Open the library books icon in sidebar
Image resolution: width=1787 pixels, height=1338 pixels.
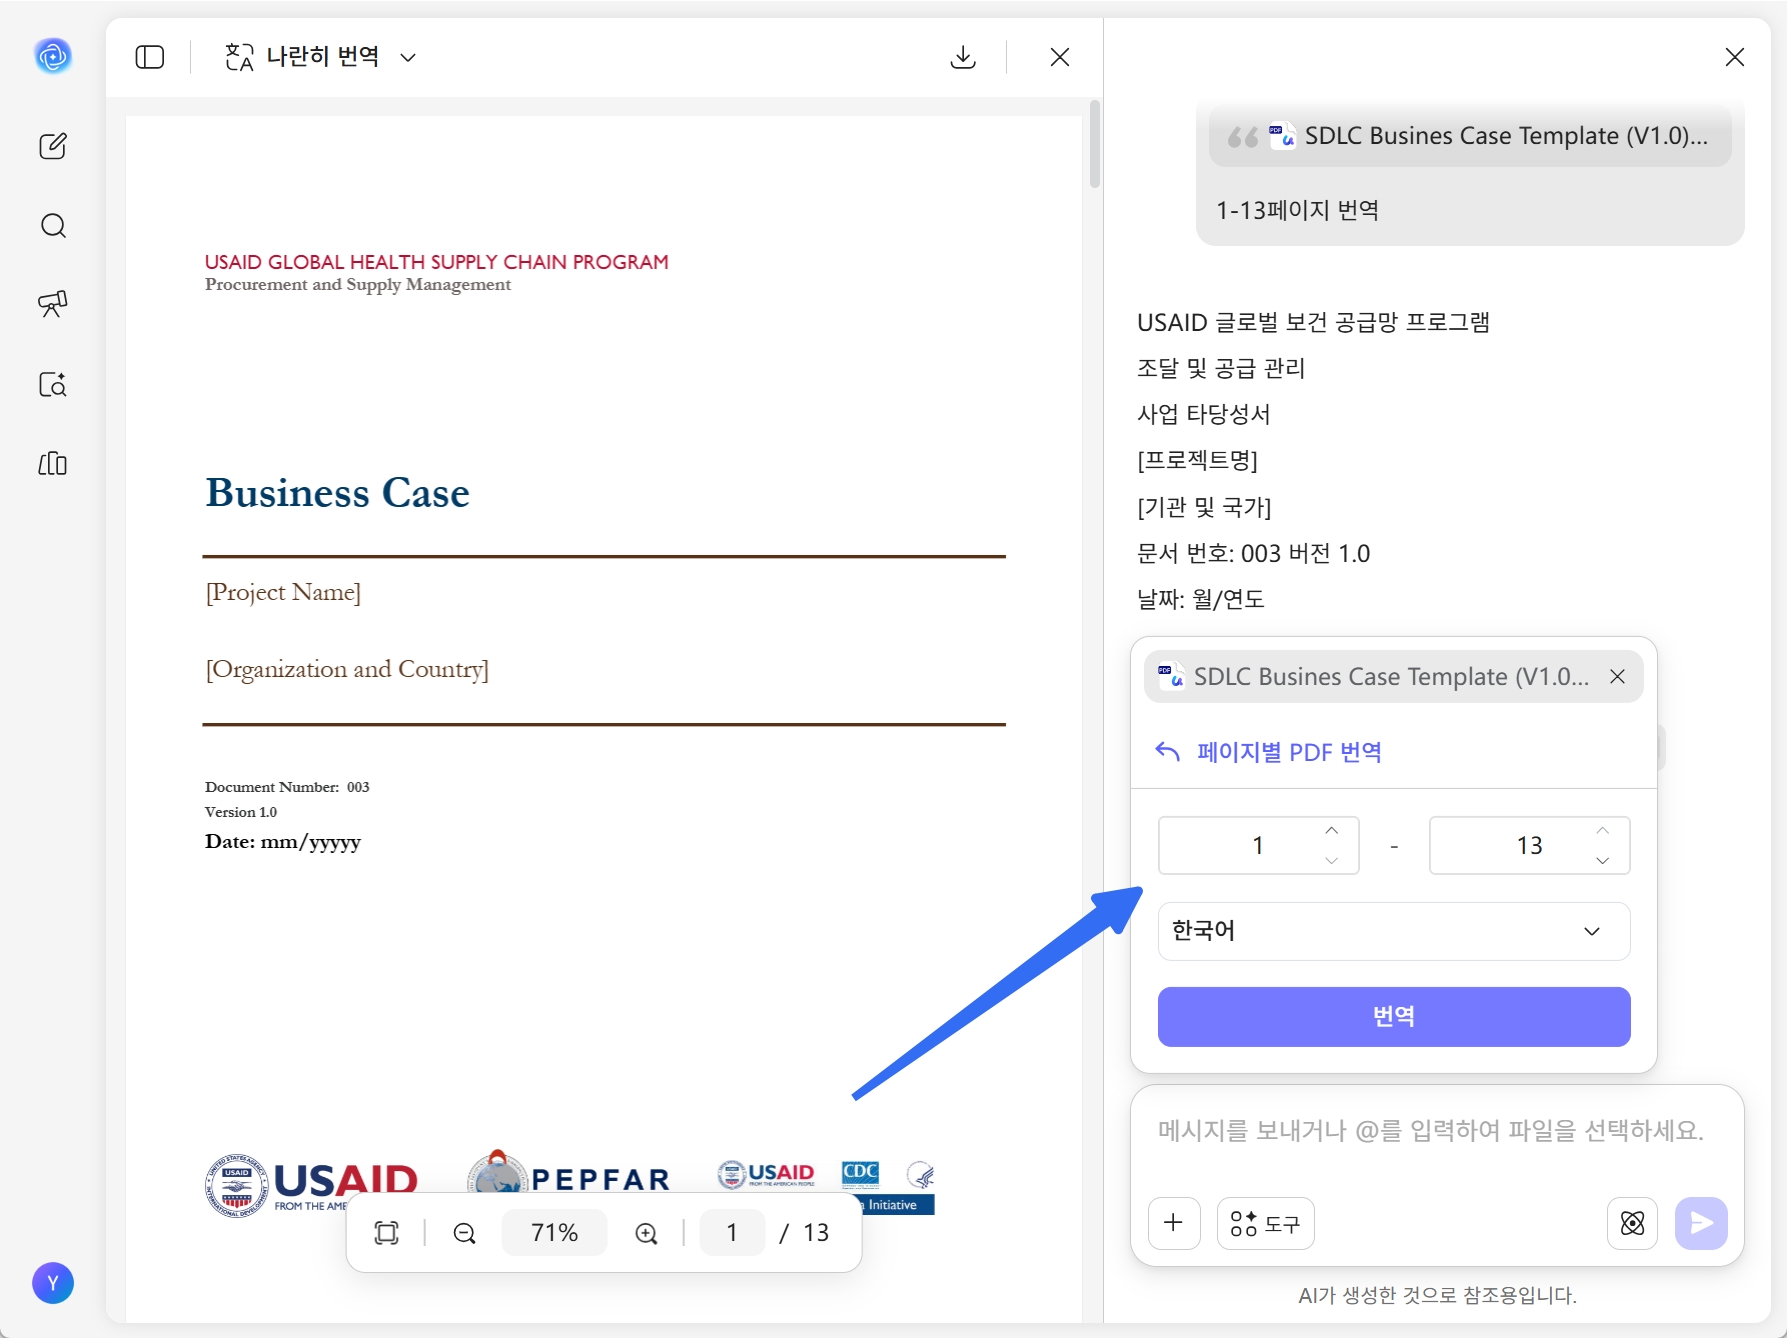point(53,463)
